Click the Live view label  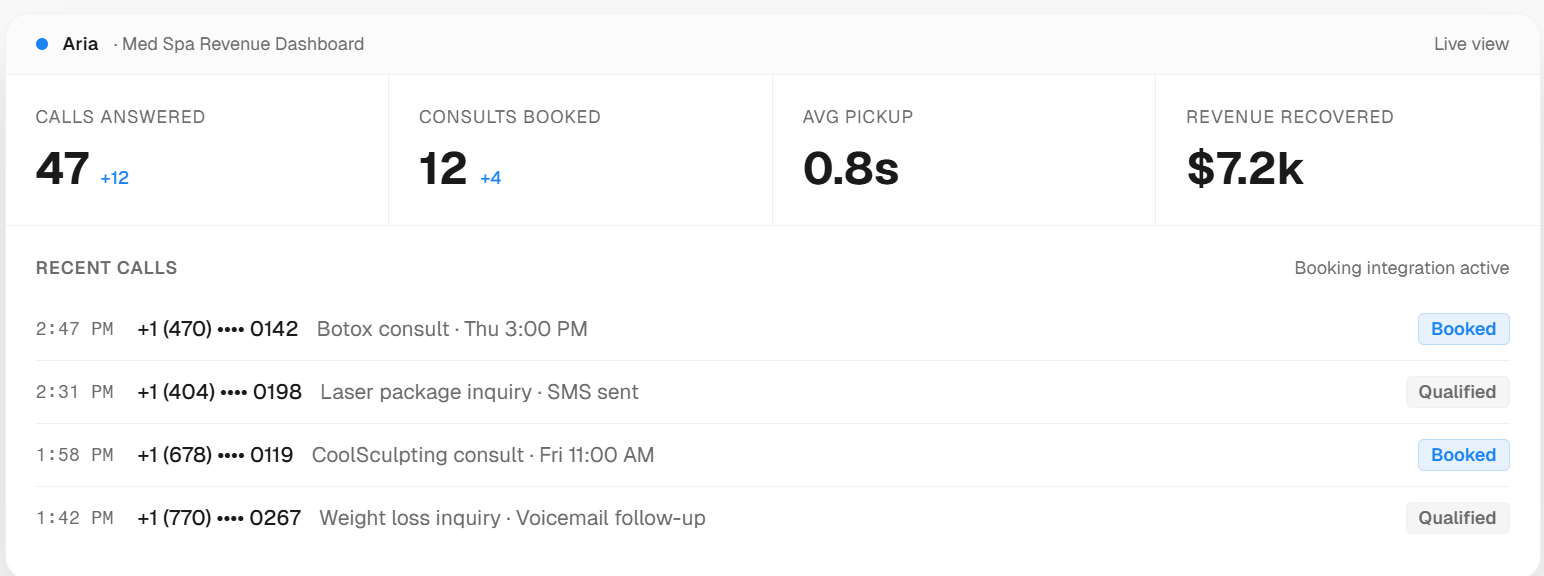coord(1471,44)
